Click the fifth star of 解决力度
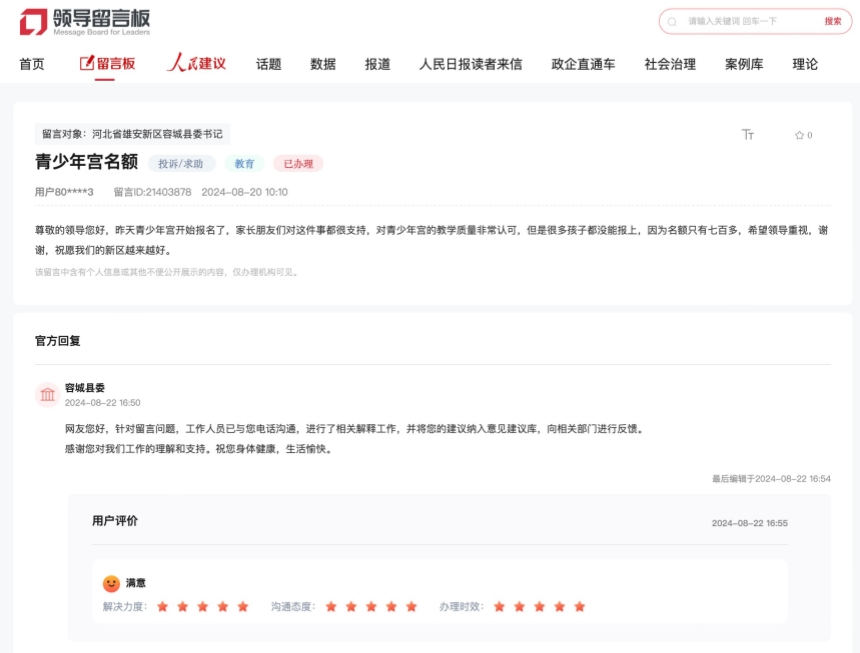The width and height of the screenshot is (860, 653). click(243, 606)
